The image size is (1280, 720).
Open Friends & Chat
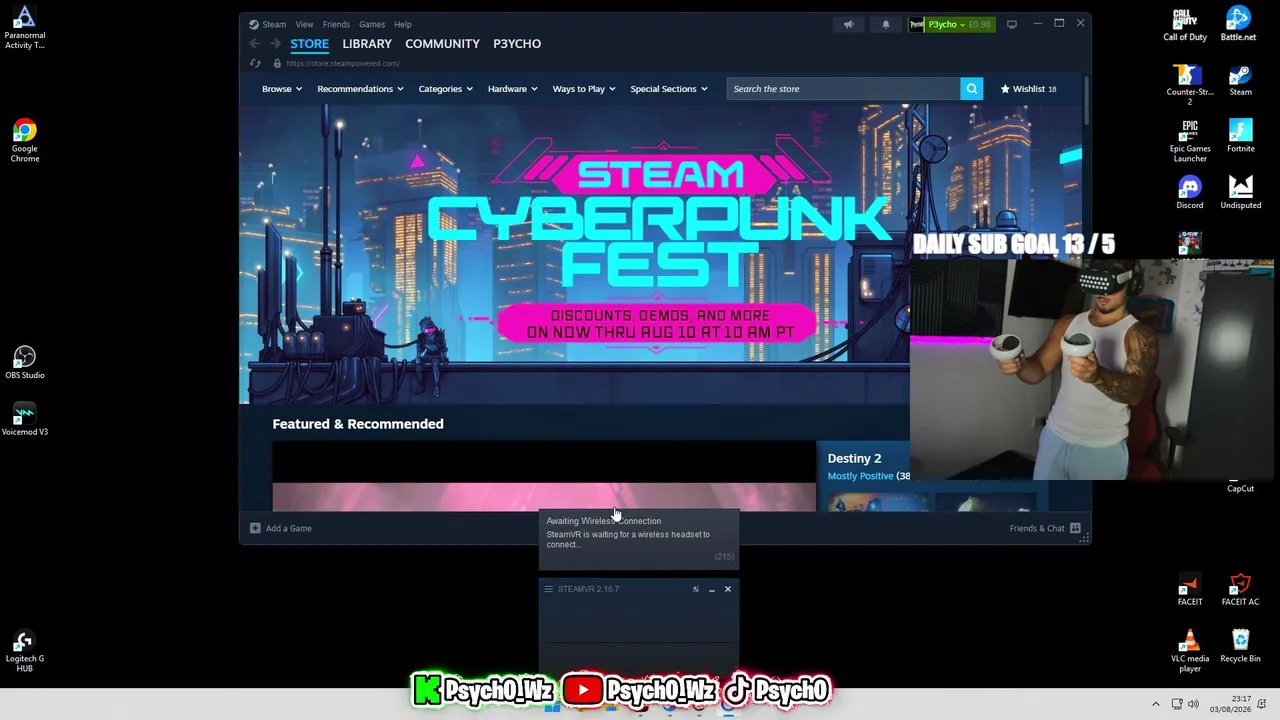(x=1045, y=528)
